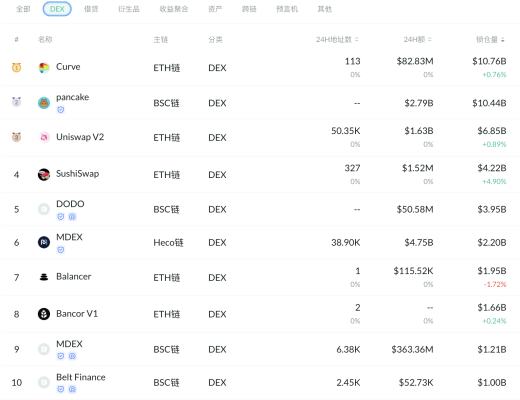Click the 主链 column header

click(160, 40)
